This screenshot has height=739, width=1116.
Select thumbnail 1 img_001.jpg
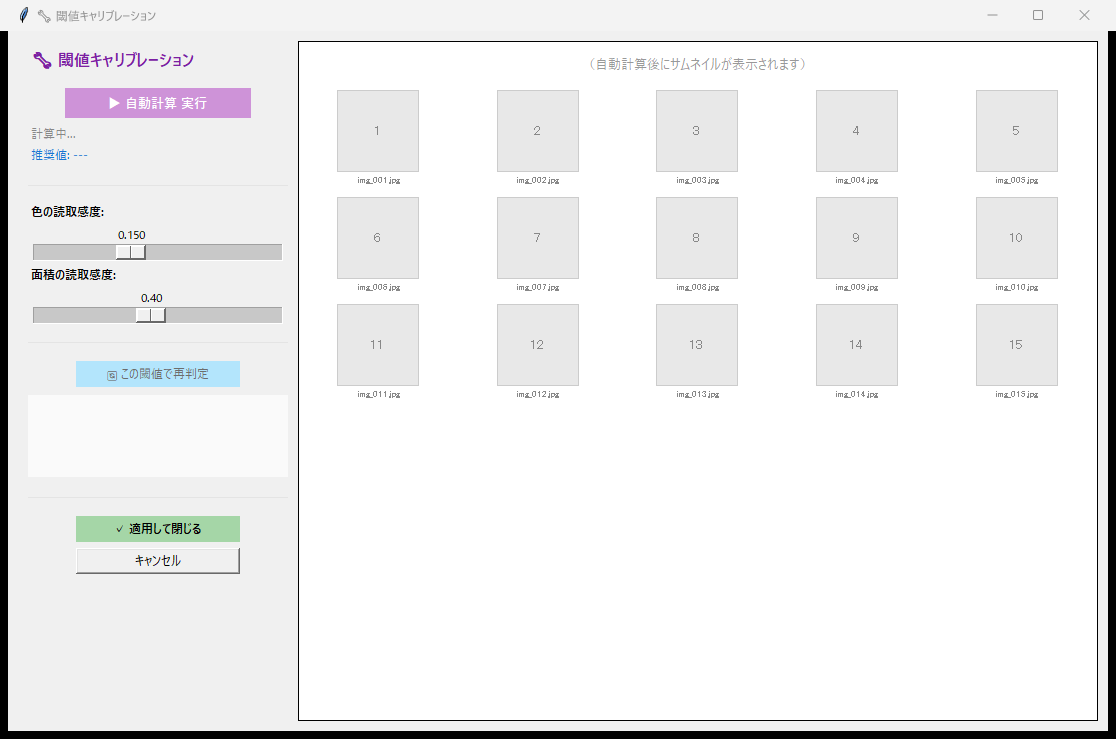tap(377, 131)
